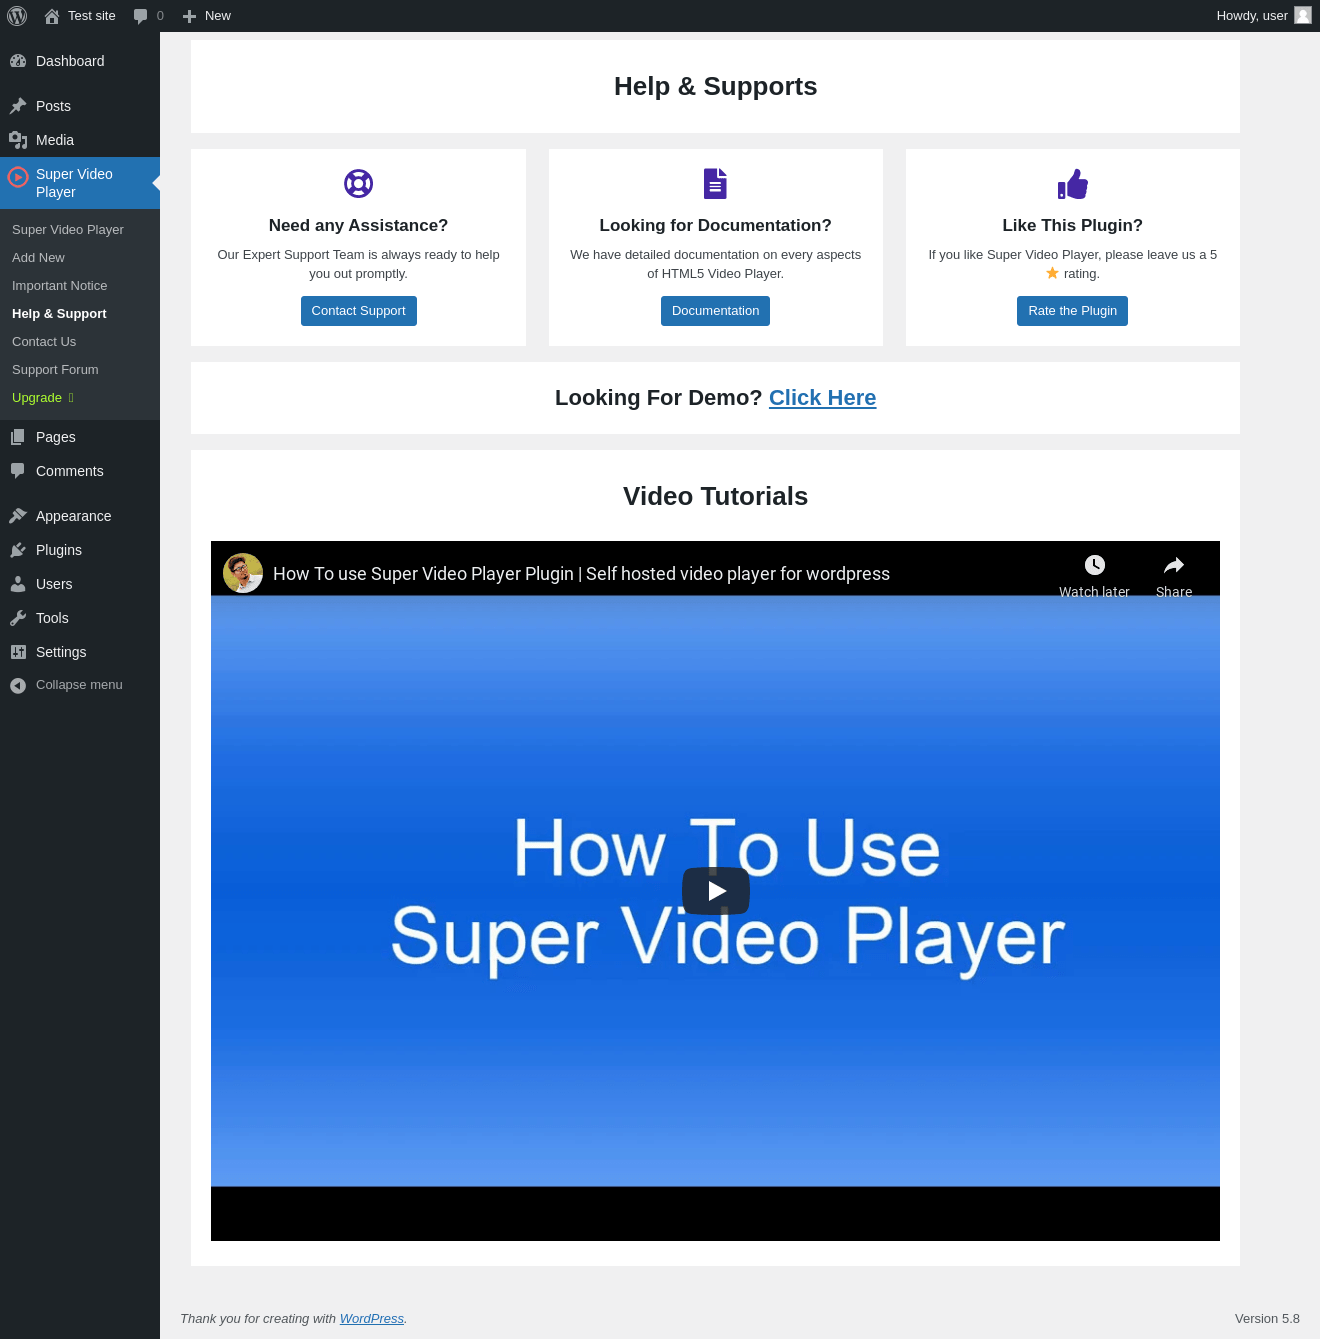Click the Users person icon
Screen dimensions: 1320x1339
click(x=18, y=584)
